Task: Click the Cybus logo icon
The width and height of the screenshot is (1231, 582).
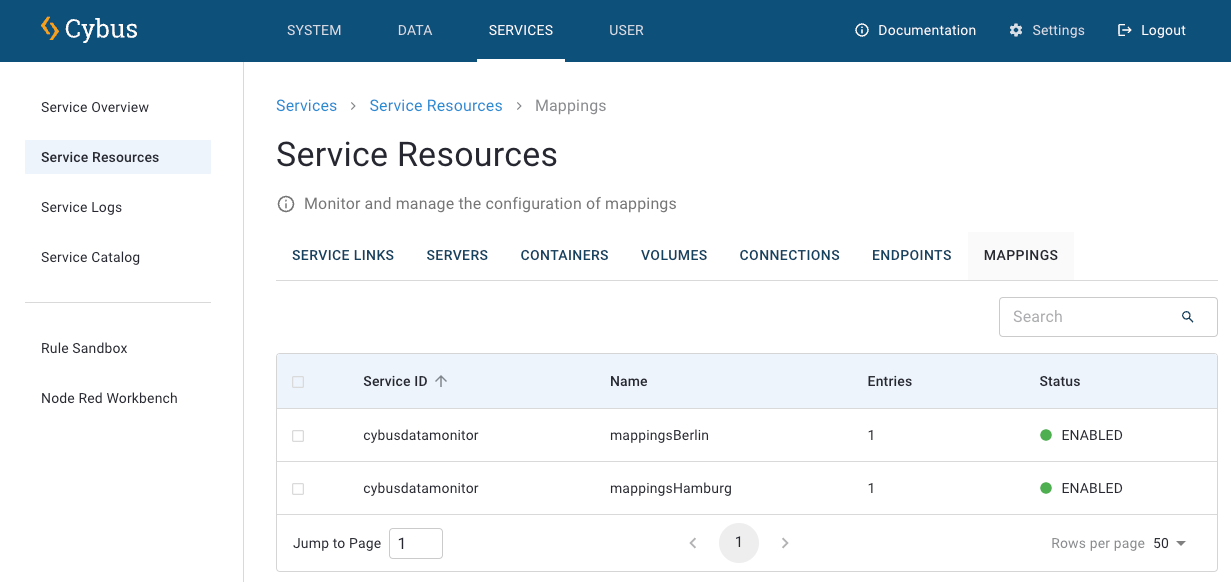Action: click(49, 29)
